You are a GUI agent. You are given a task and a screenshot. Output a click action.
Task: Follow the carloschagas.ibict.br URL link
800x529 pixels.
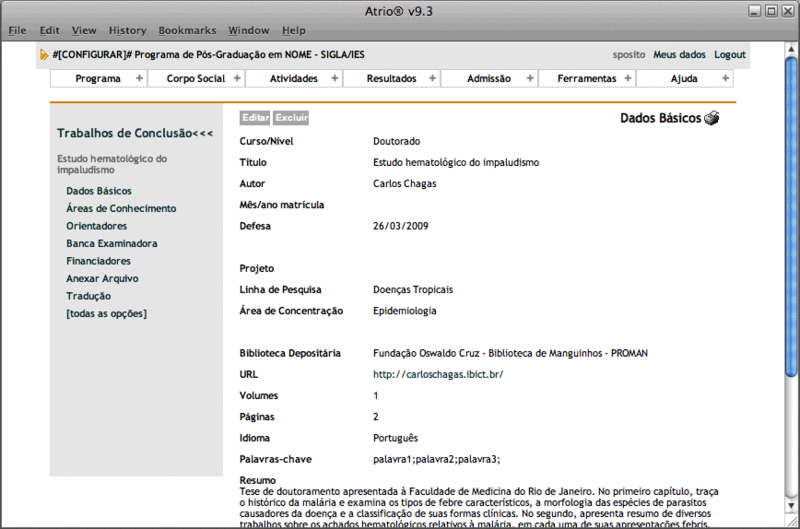click(x=438, y=374)
